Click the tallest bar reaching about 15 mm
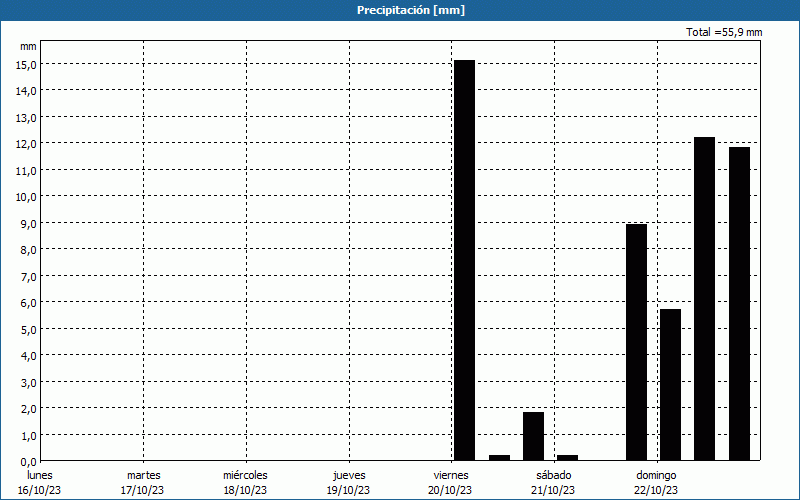This screenshot has width=800, height=500. 464,260
